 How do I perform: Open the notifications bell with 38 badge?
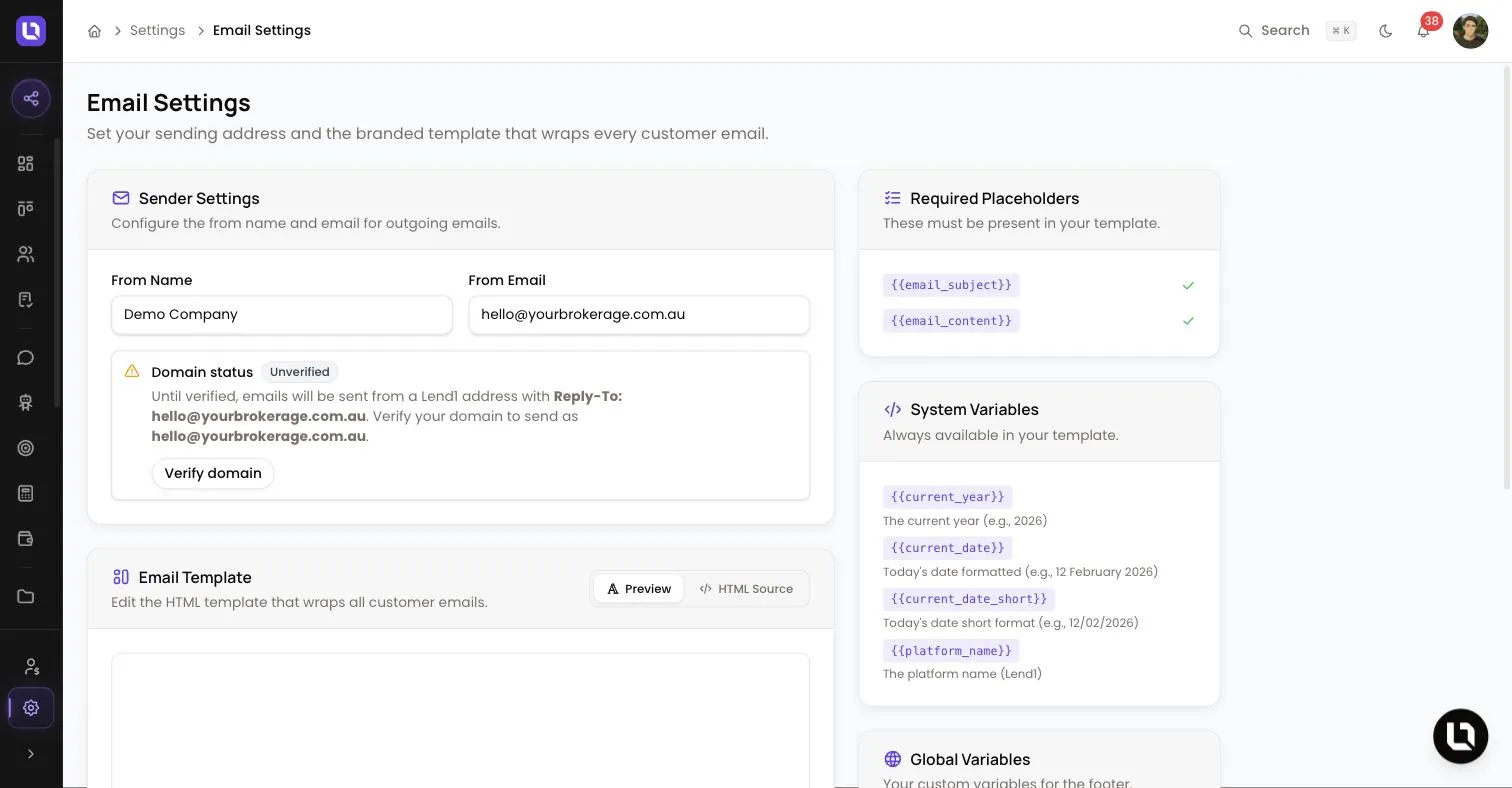pos(1424,31)
